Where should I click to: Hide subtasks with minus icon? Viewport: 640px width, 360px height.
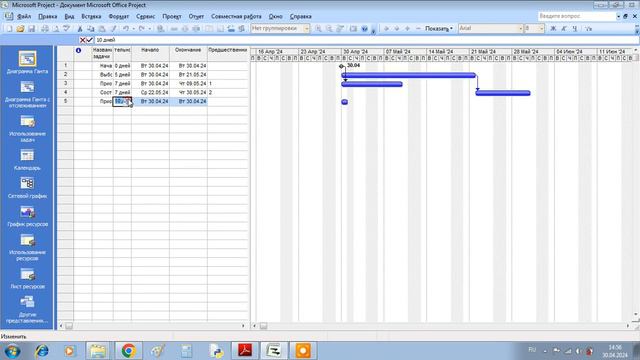(x=418, y=29)
